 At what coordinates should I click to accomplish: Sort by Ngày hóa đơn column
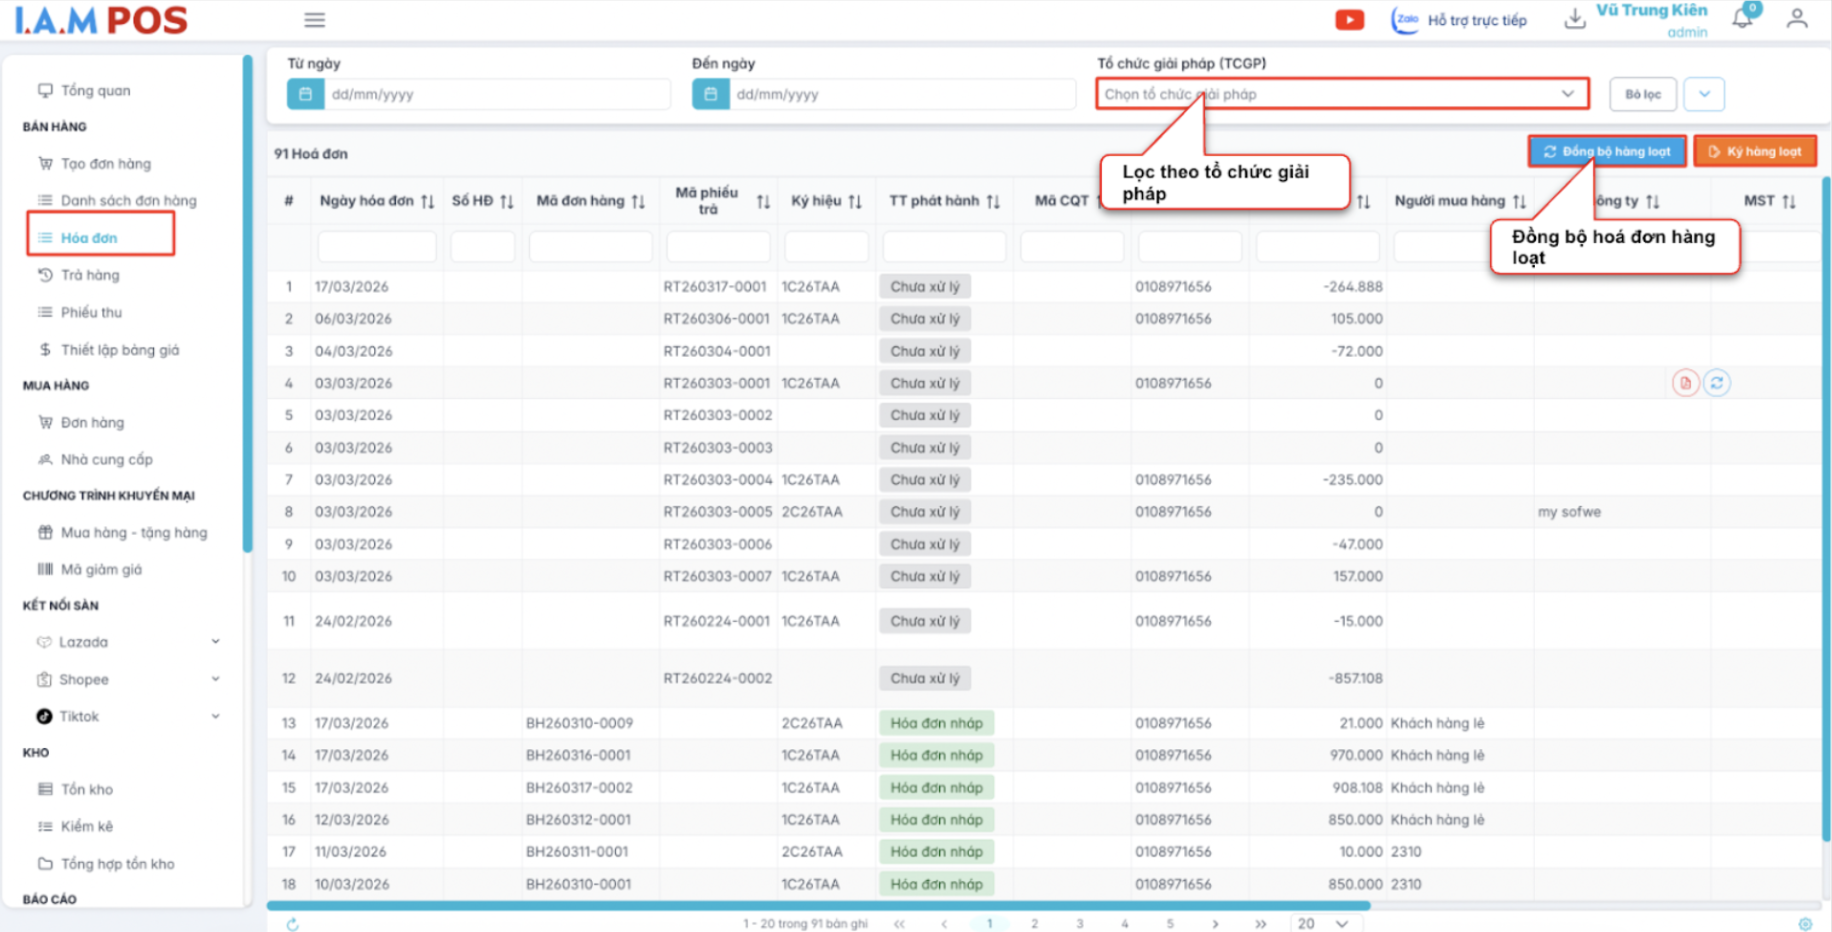click(x=427, y=202)
